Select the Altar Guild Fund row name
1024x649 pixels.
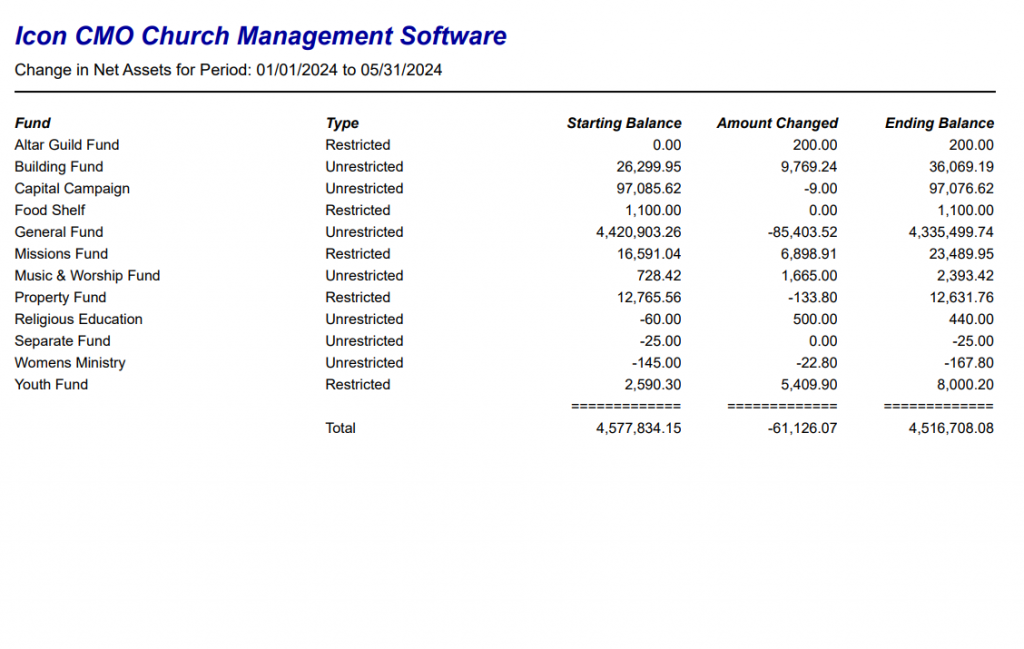tap(66, 145)
